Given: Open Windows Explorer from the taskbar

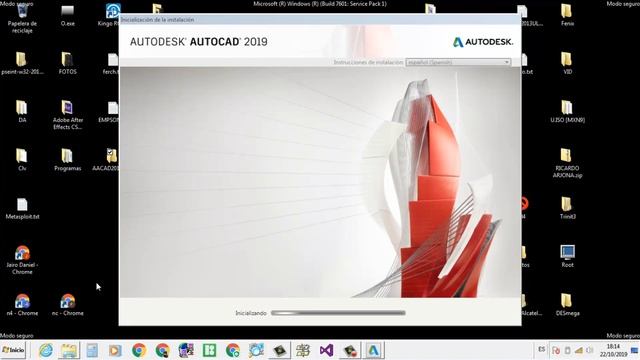Looking at the screenshot, I should pos(69,350).
